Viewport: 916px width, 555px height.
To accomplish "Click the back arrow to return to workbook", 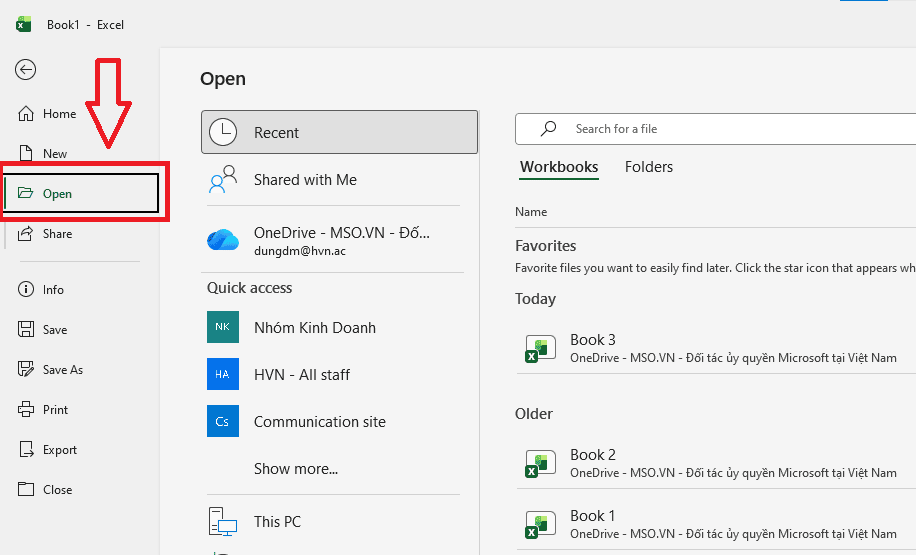I will tap(25, 70).
